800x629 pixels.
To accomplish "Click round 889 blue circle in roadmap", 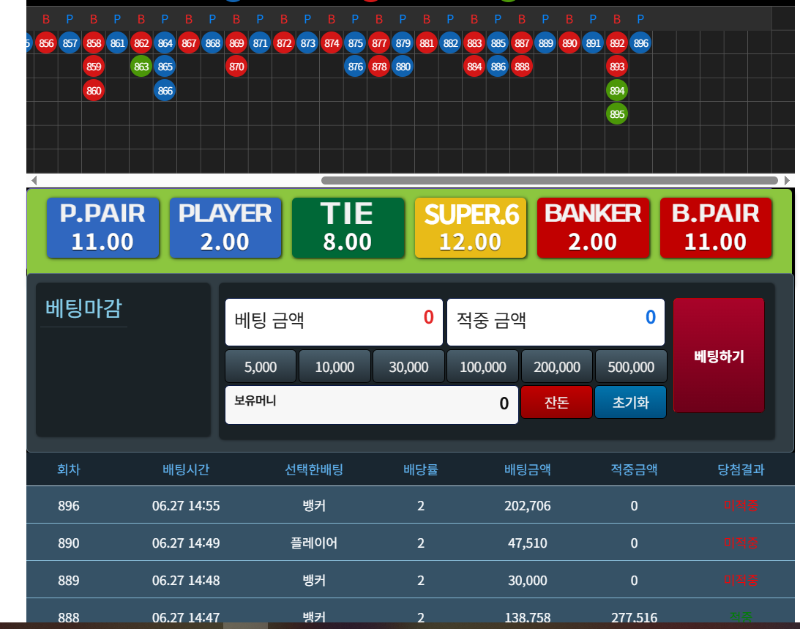I will coord(545,43).
